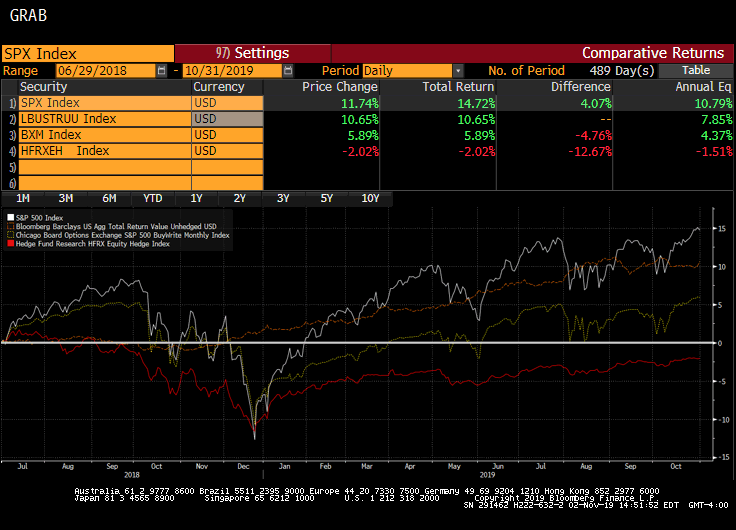Viewport: 736px width, 530px height.
Task: Click the Bloomberg Barclays US Agg legend swatch
Action: tap(11, 226)
